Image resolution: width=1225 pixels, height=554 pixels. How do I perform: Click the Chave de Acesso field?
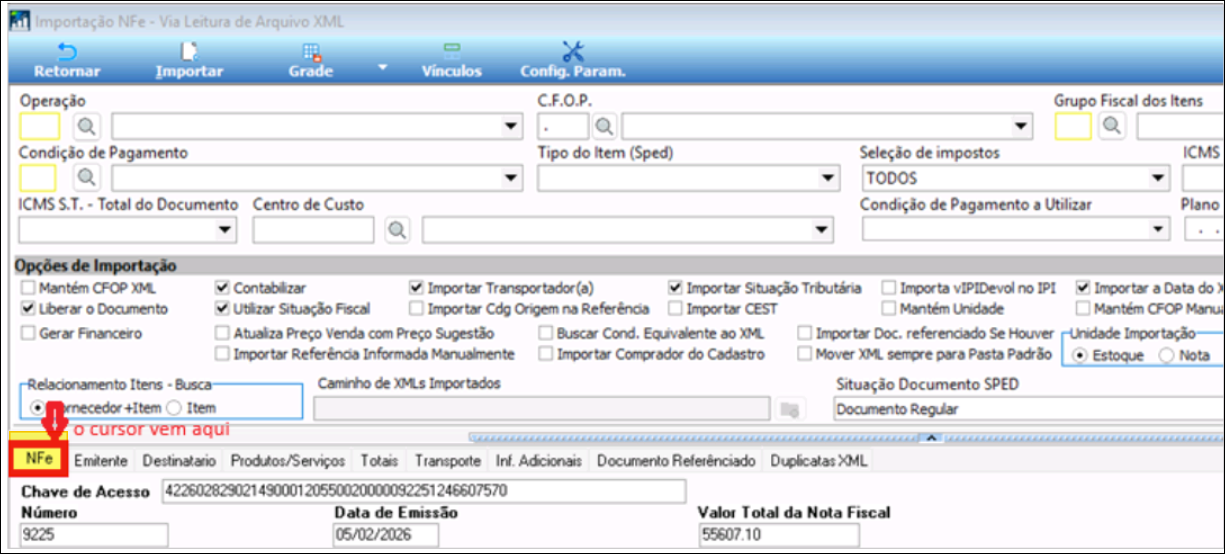pos(424,491)
